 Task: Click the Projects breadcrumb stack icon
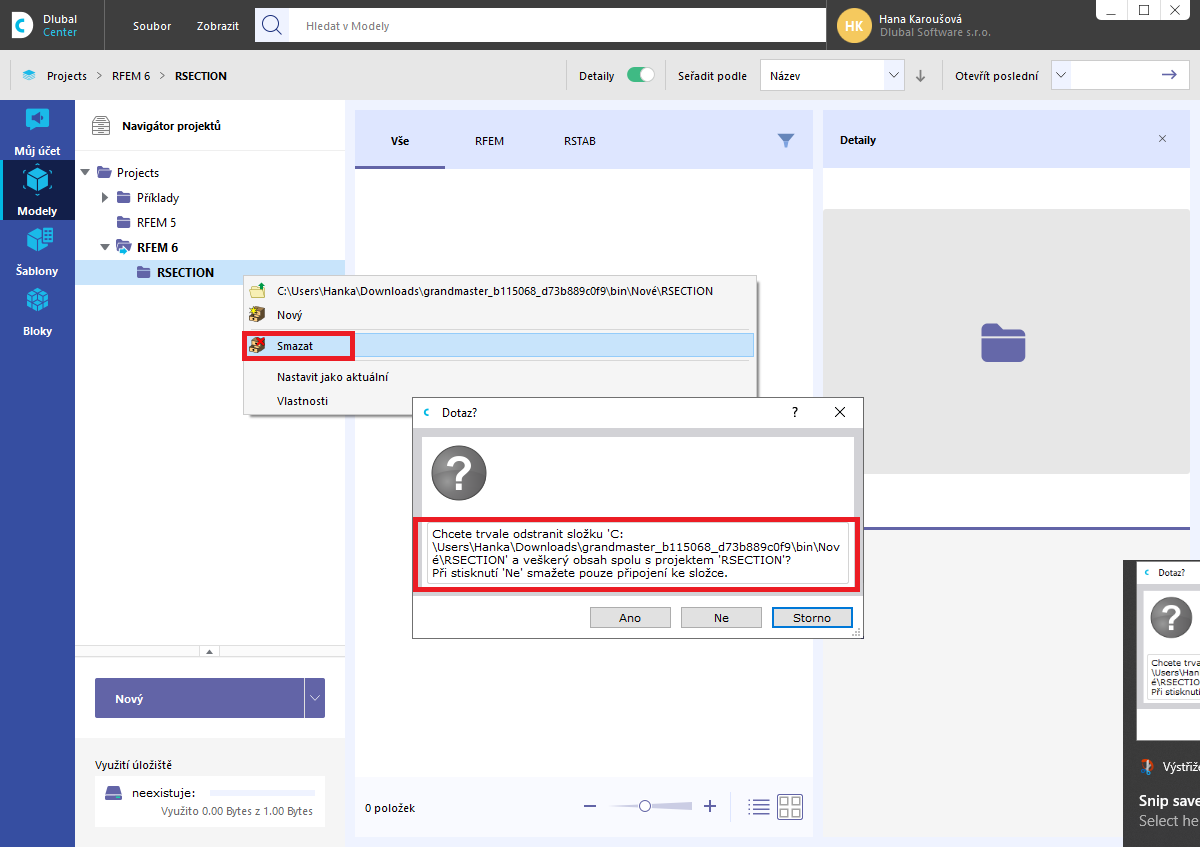[x=29, y=76]
